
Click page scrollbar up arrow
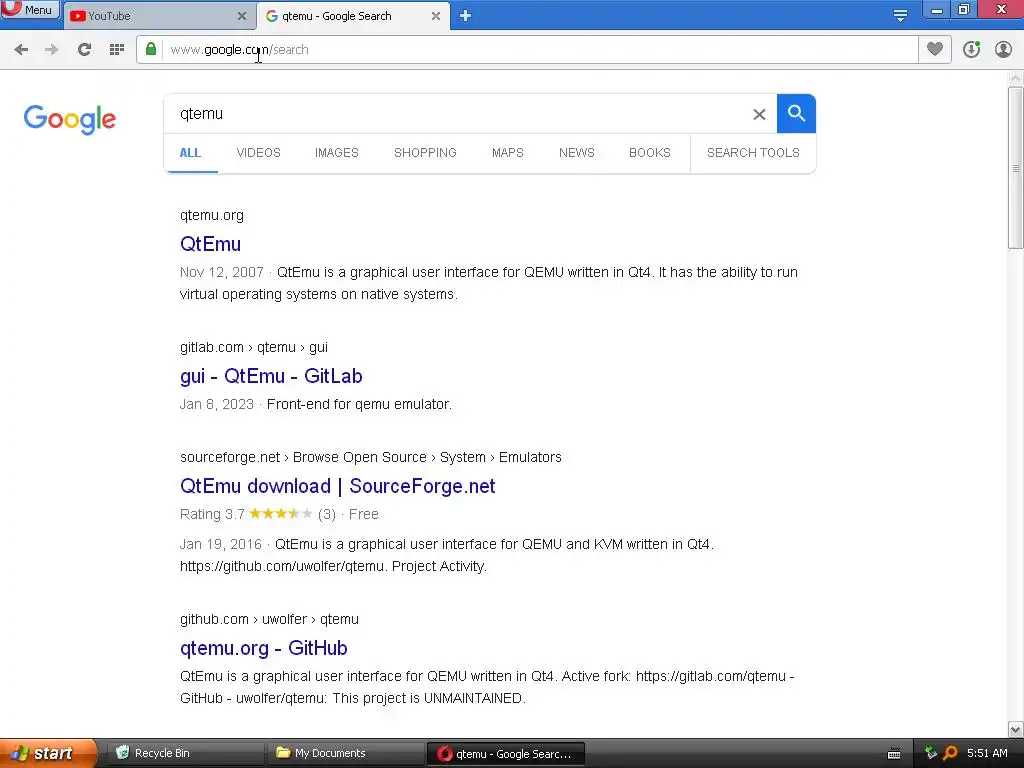pos(1016,78)
